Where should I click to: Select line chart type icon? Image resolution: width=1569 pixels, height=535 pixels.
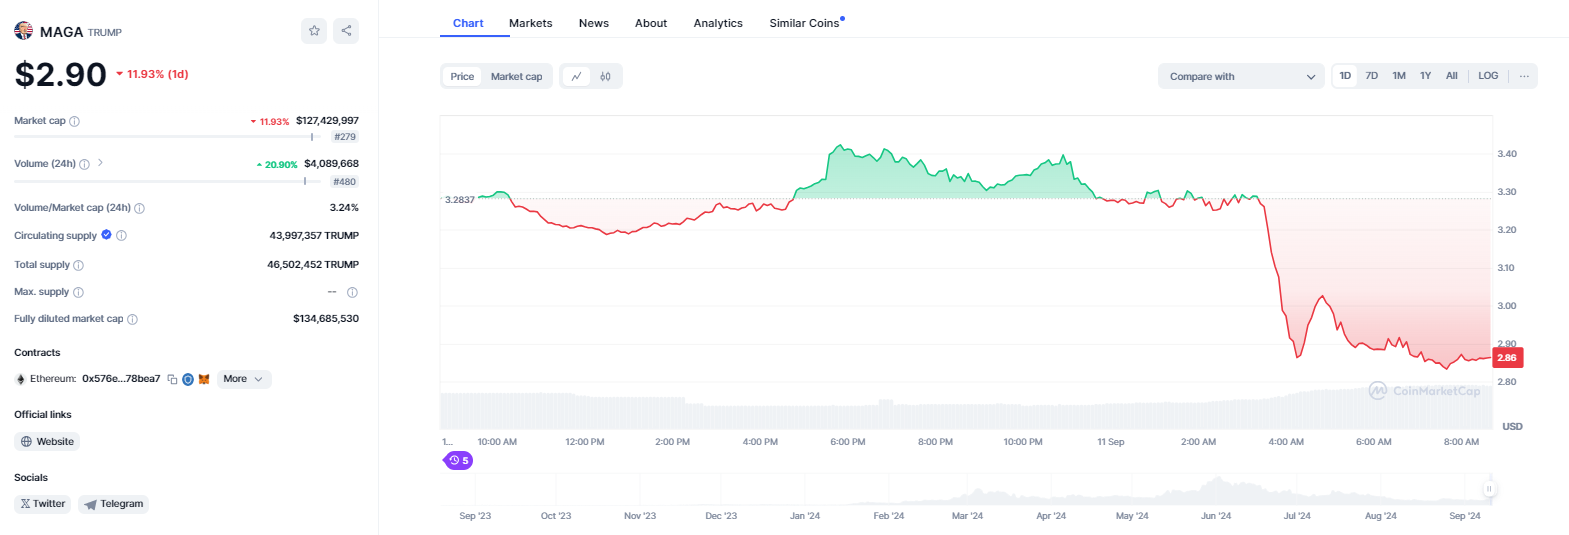point(576,77)
